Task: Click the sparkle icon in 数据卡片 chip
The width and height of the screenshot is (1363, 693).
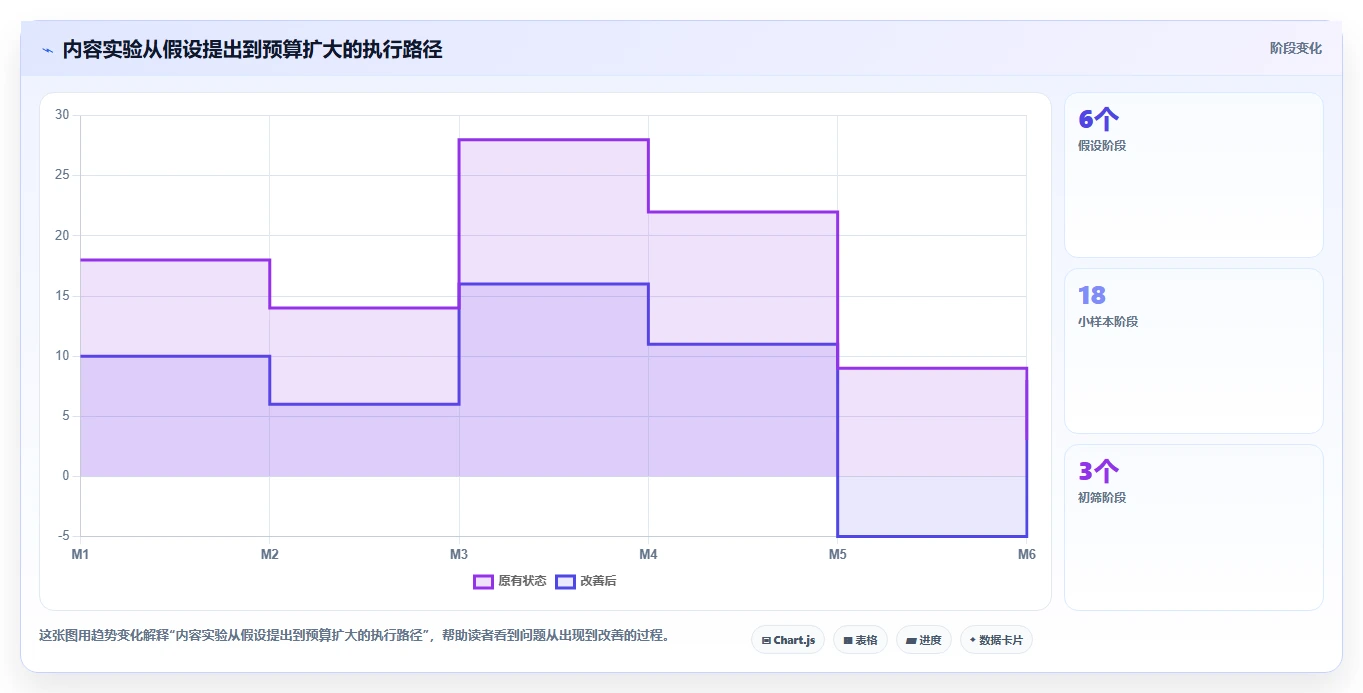Action: (x=973, y=640)
